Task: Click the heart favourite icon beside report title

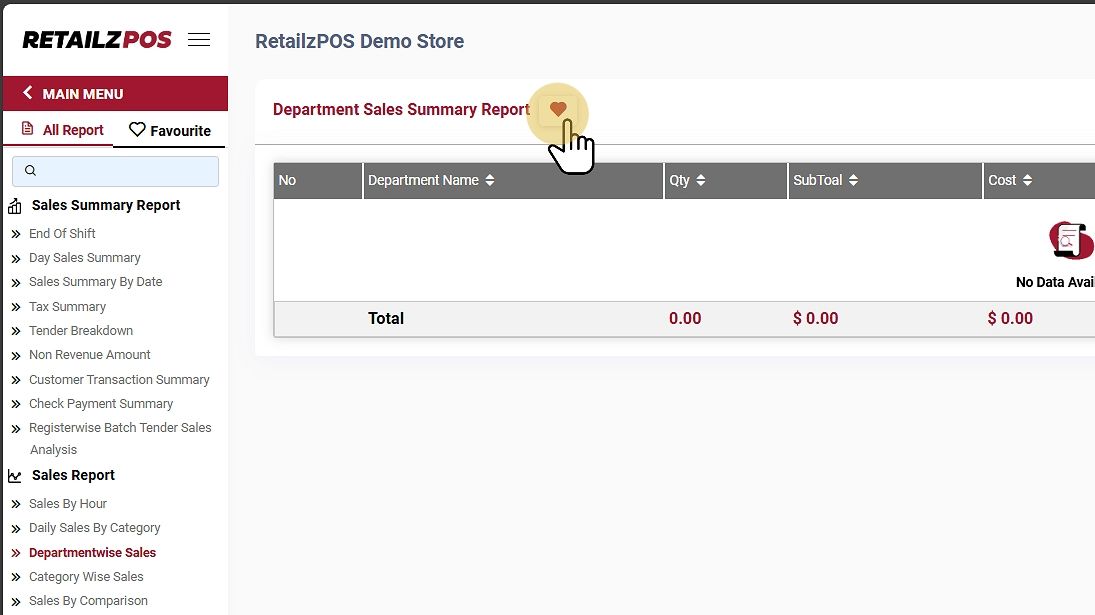Action: tap(558, 109)
